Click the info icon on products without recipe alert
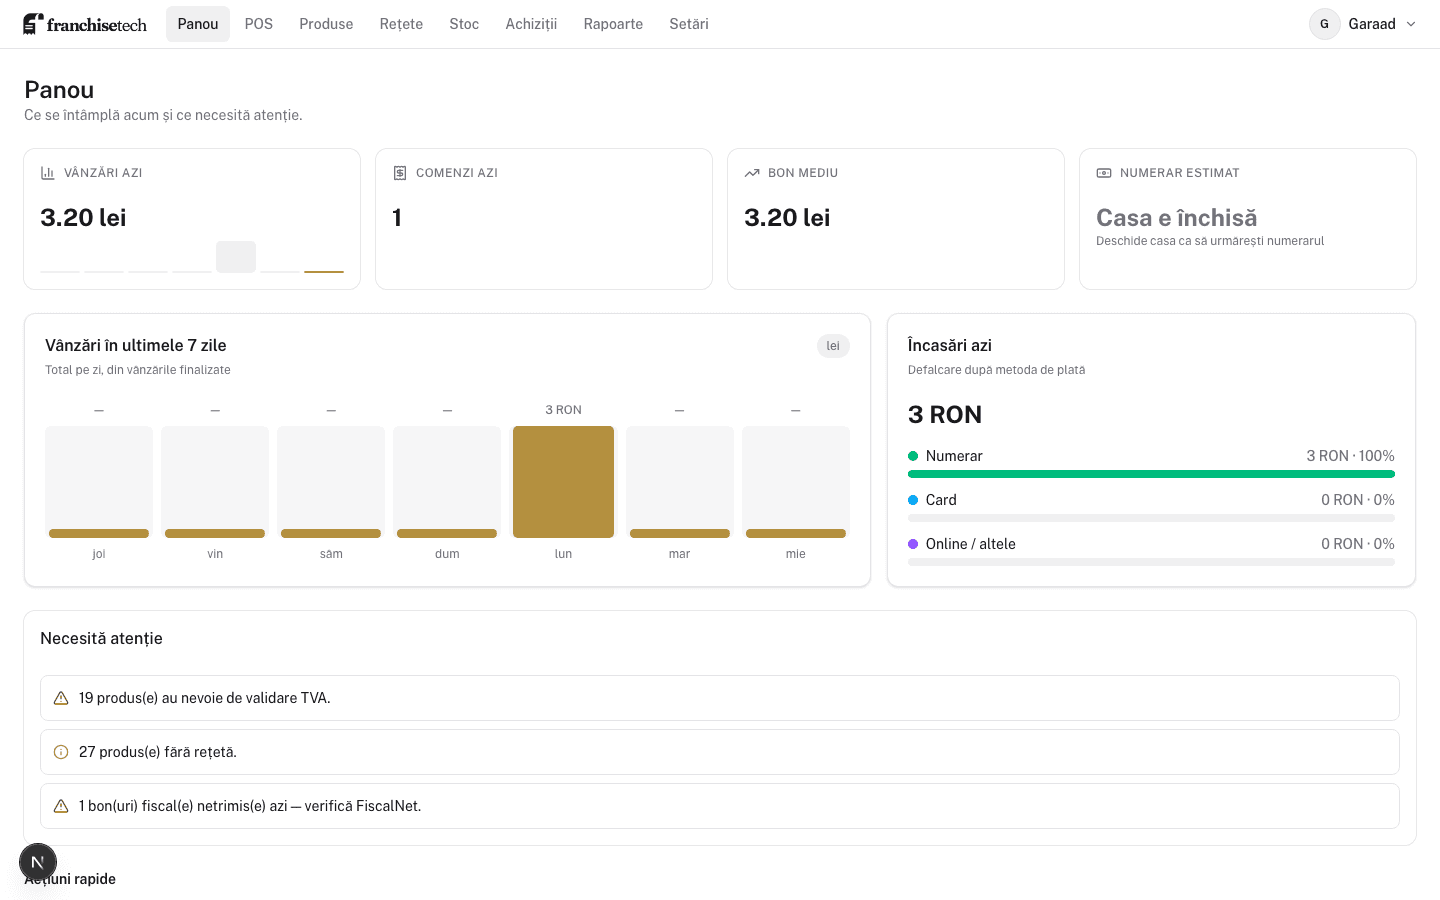 click(x=61, y=752)
